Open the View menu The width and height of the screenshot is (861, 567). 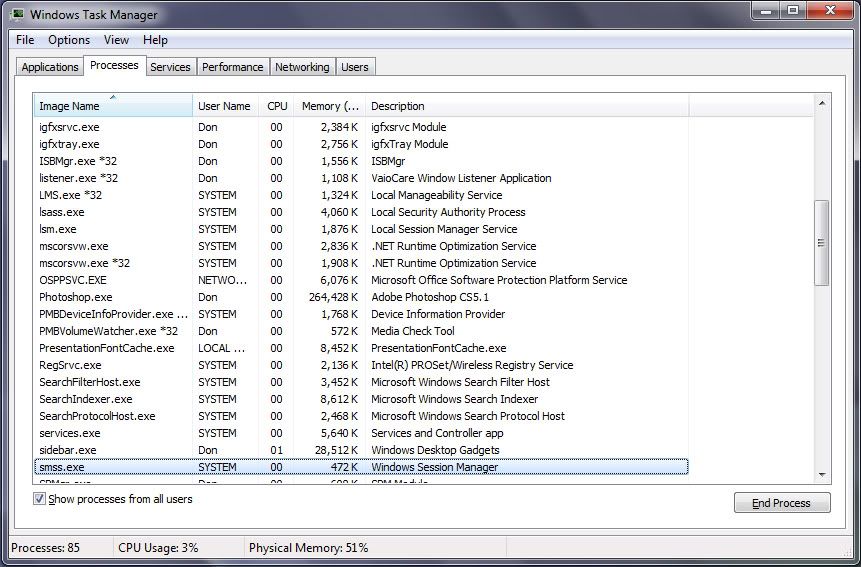[x=116, y=40]
